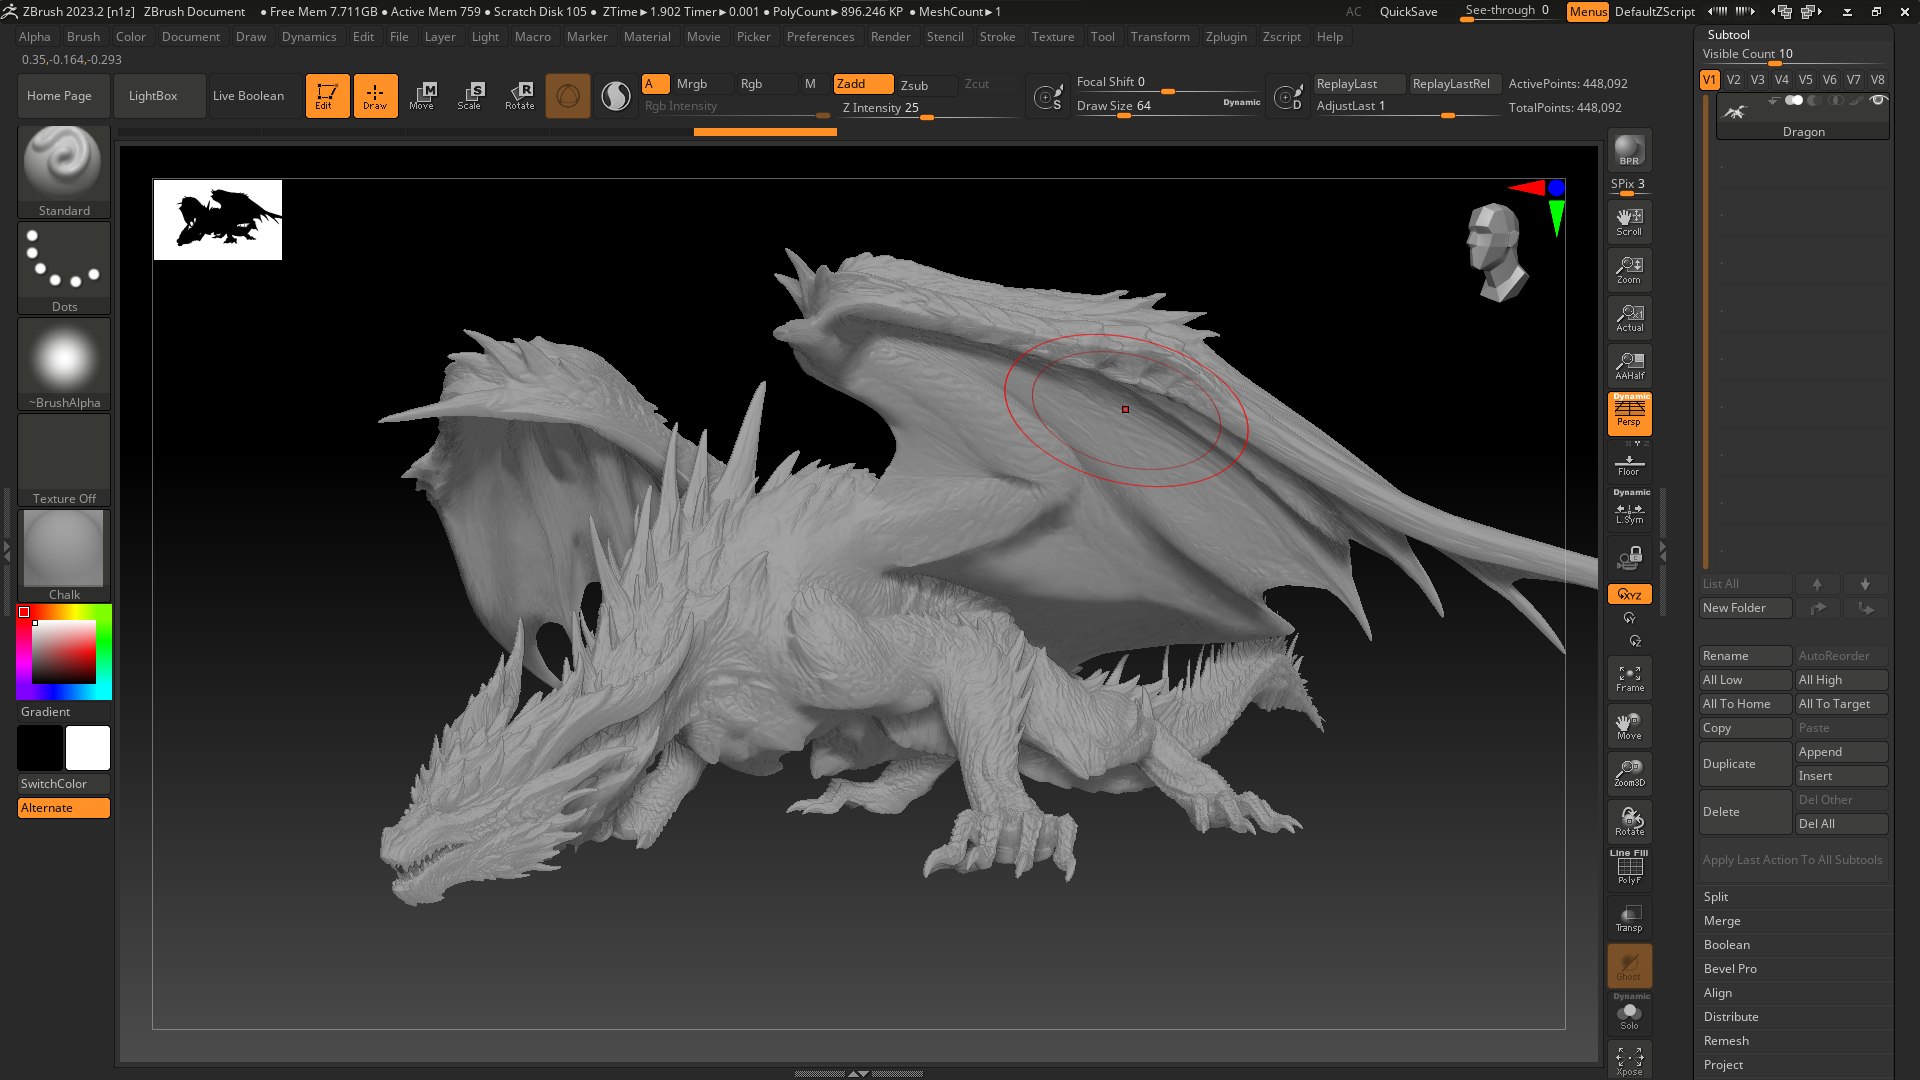This screenshot has height=1080, width=1920.
Task: Click the dragon silhouette thumbnail
Action: click(218, 220)
